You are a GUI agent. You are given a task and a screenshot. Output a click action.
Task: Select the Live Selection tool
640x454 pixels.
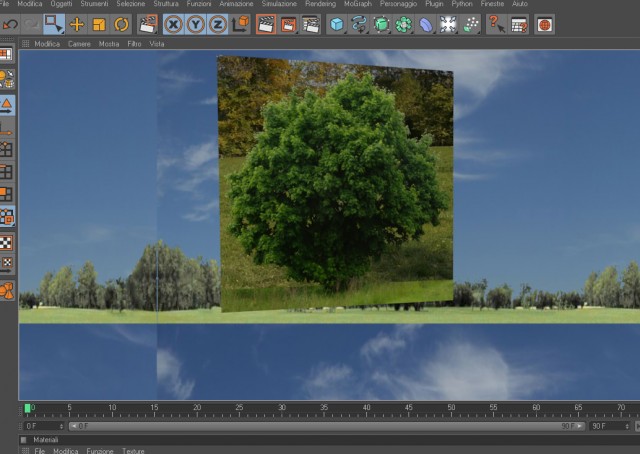pyautogui.click(x=54, y=24)
